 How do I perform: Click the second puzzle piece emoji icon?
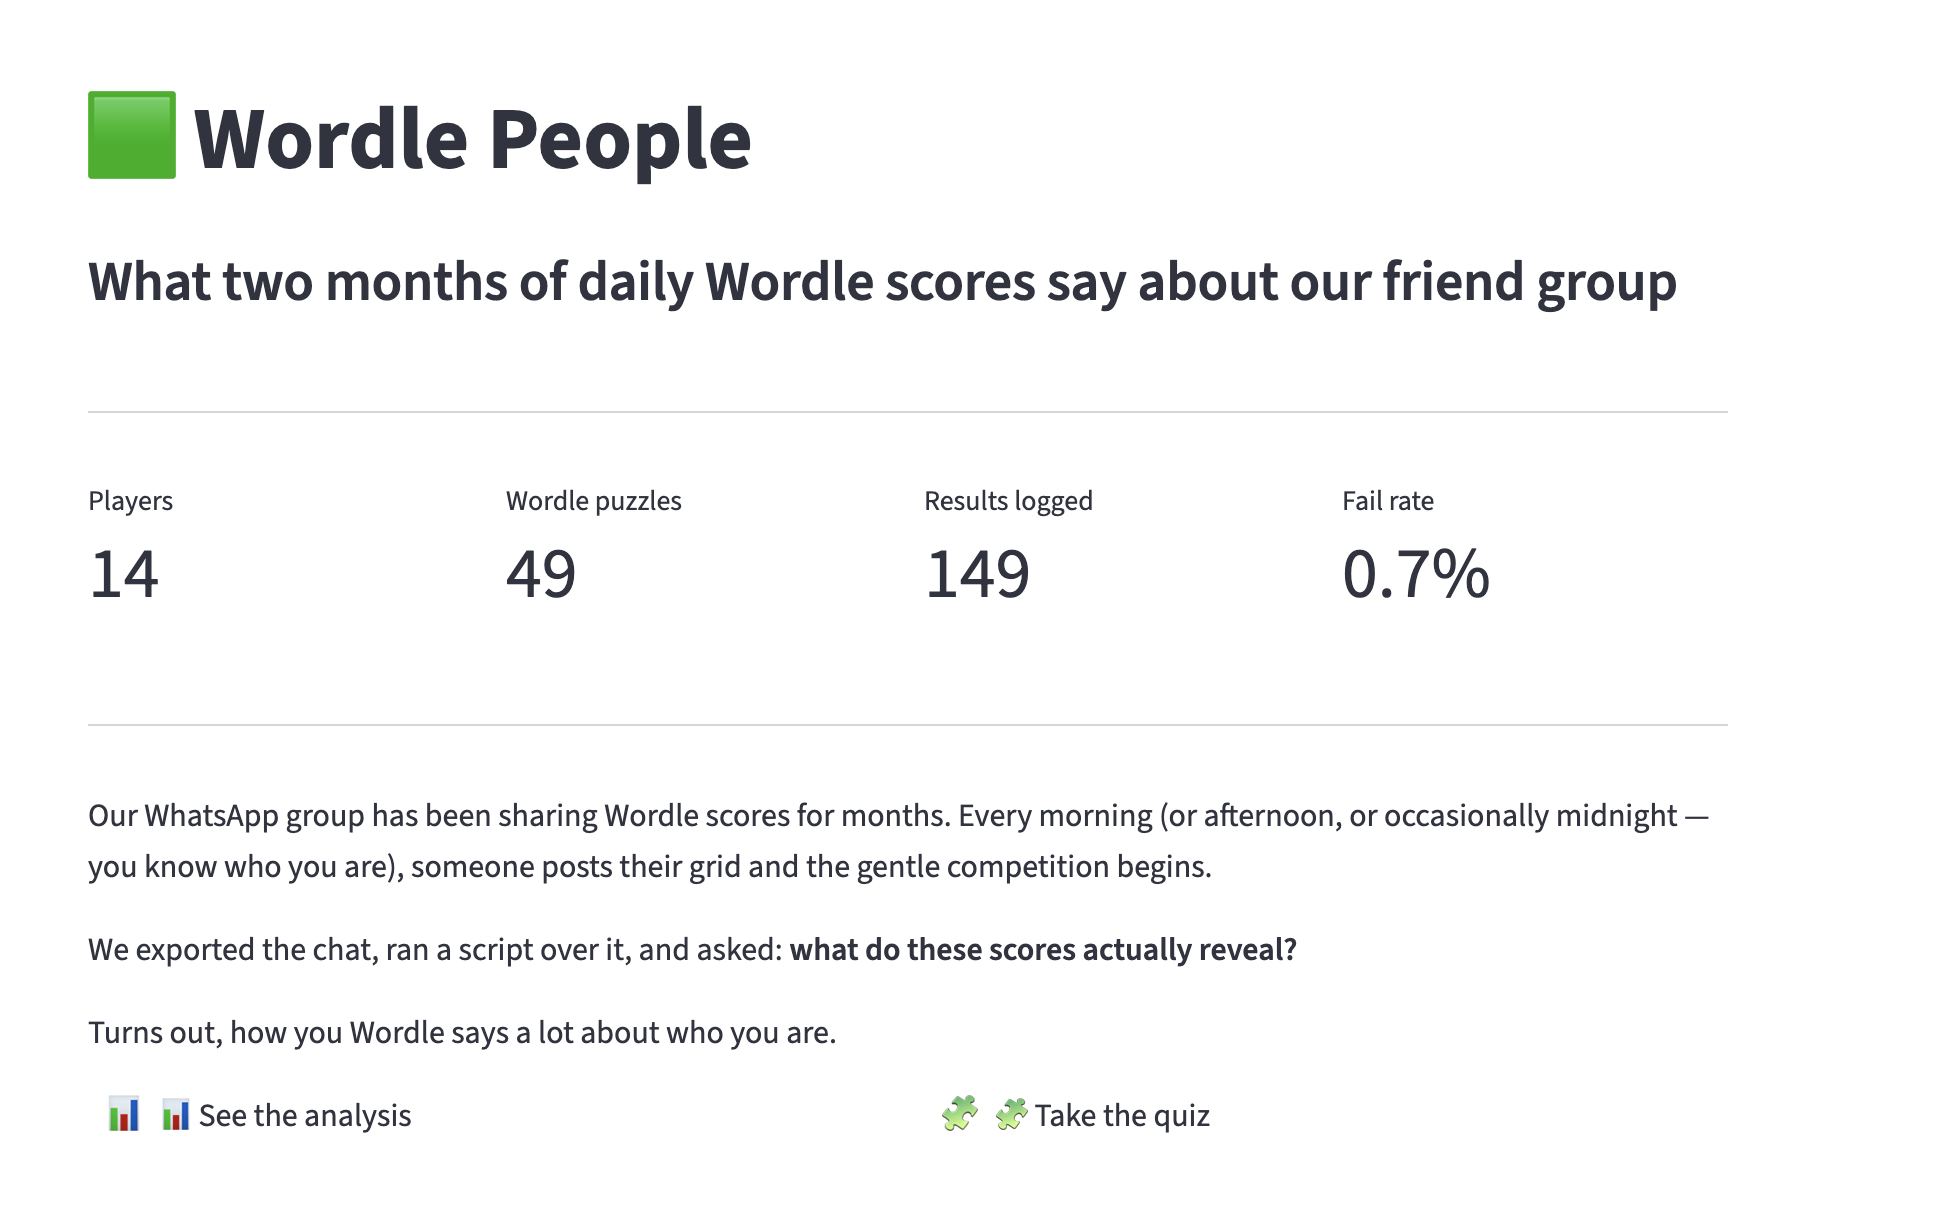(x=1011, y=1114)
